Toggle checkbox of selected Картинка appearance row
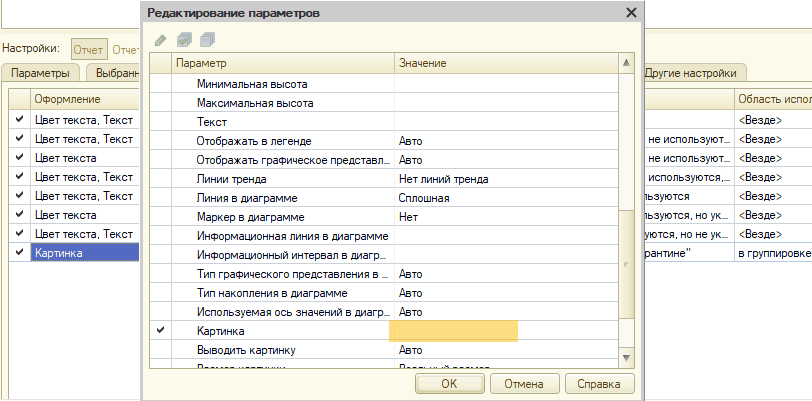Screen dimensions: 812x401 click(20, 252)
